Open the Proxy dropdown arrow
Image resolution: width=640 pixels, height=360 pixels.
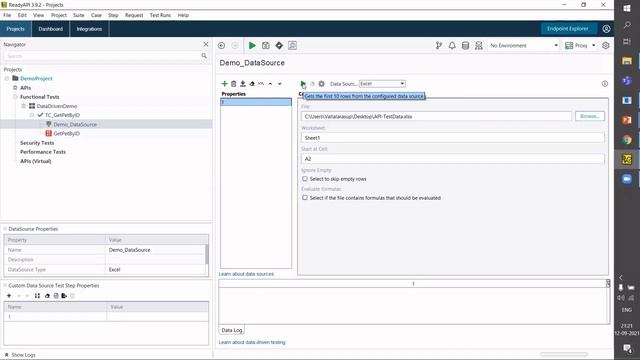[594, 45]
